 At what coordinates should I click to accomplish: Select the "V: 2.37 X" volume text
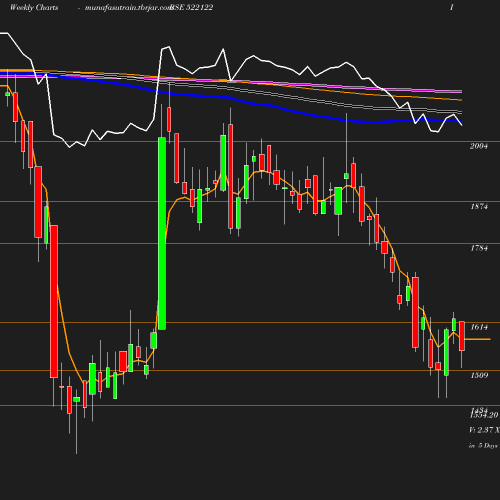[x=484, y=430]
